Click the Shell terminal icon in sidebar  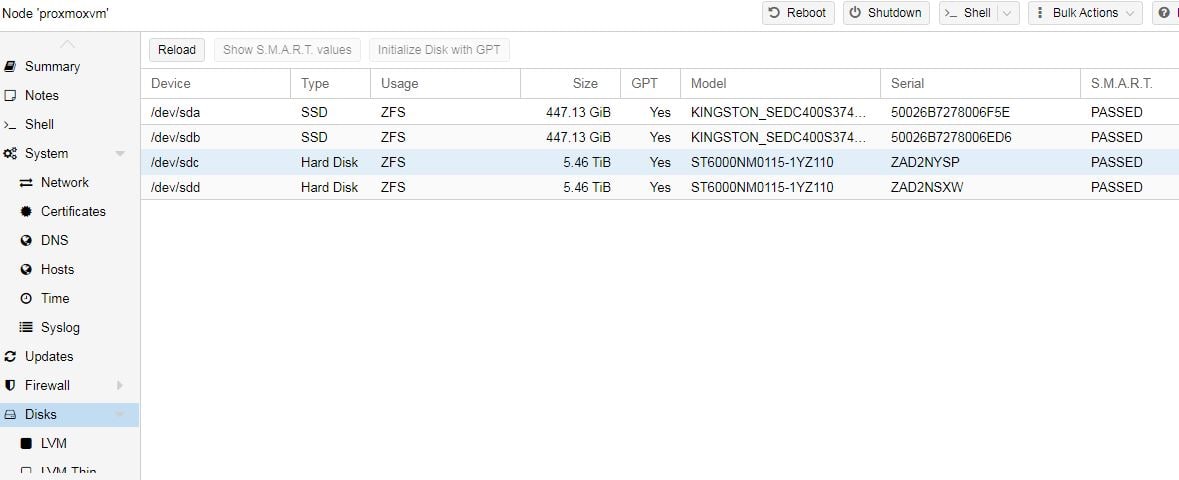click(x=10, y=125)
